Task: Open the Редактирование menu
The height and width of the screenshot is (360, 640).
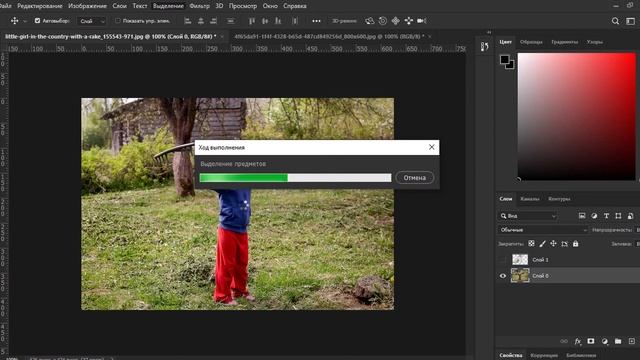Action: 40,6
